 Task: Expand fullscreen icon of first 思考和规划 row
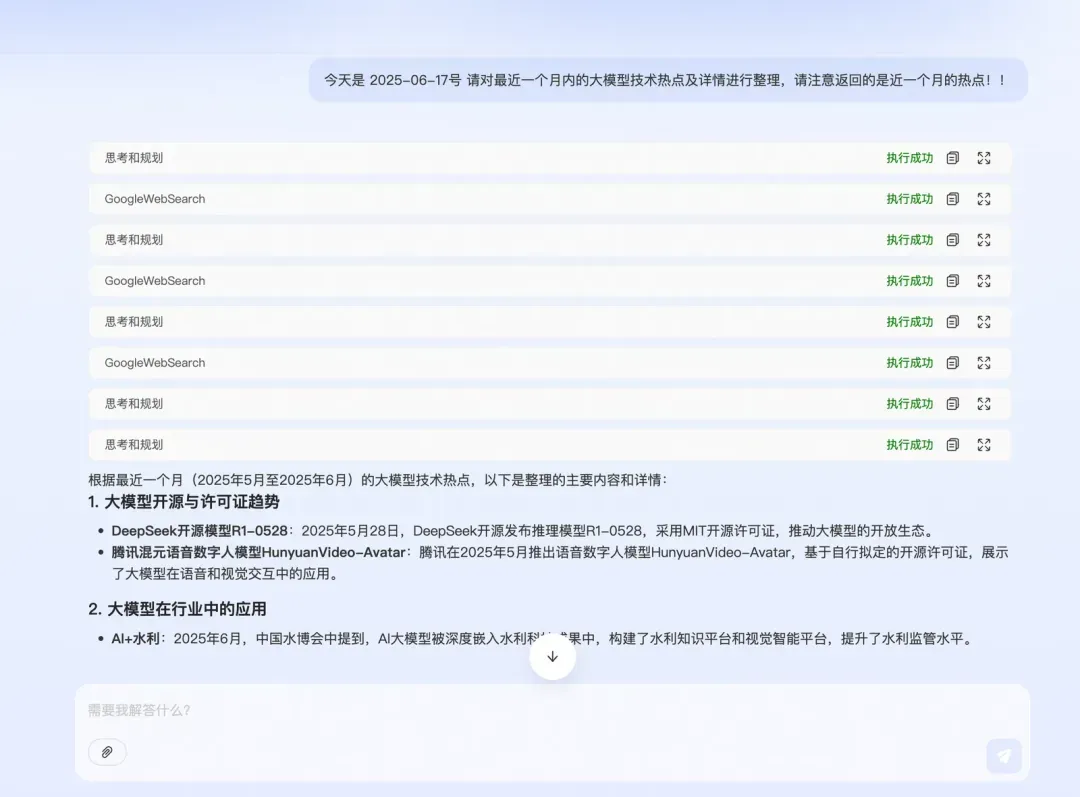tap(984, 158)
